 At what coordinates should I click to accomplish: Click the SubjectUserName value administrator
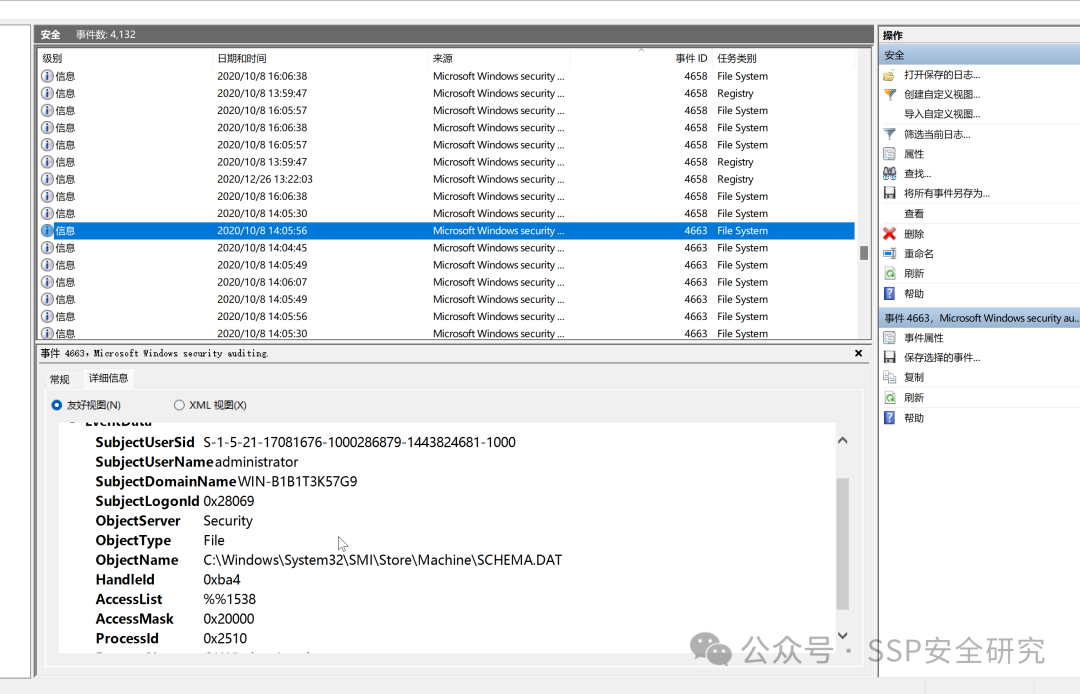click(256, 462)
